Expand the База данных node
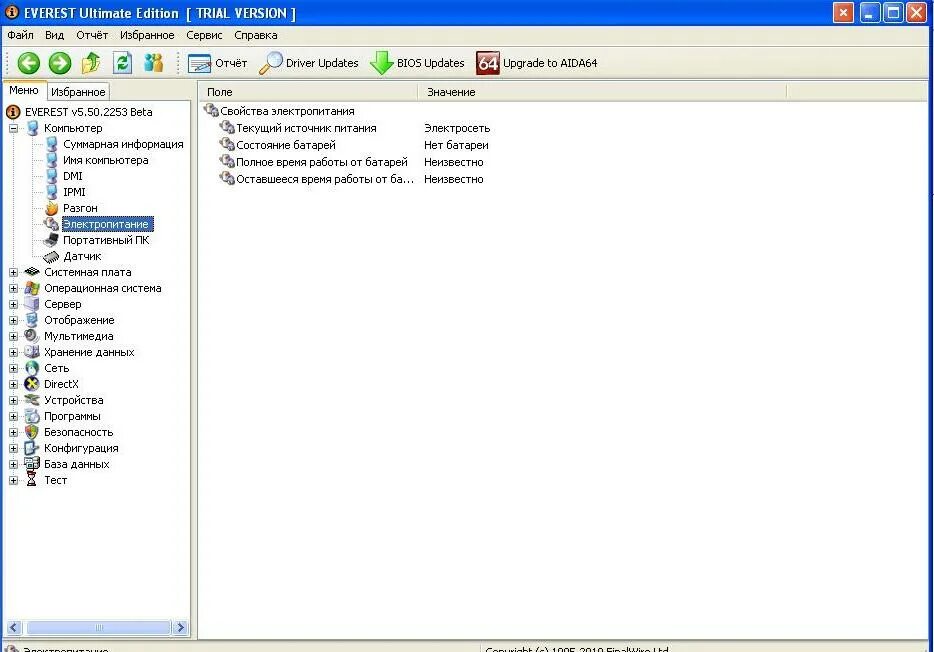The width and height of the screenshot is (934, 652). coord(13,464)
